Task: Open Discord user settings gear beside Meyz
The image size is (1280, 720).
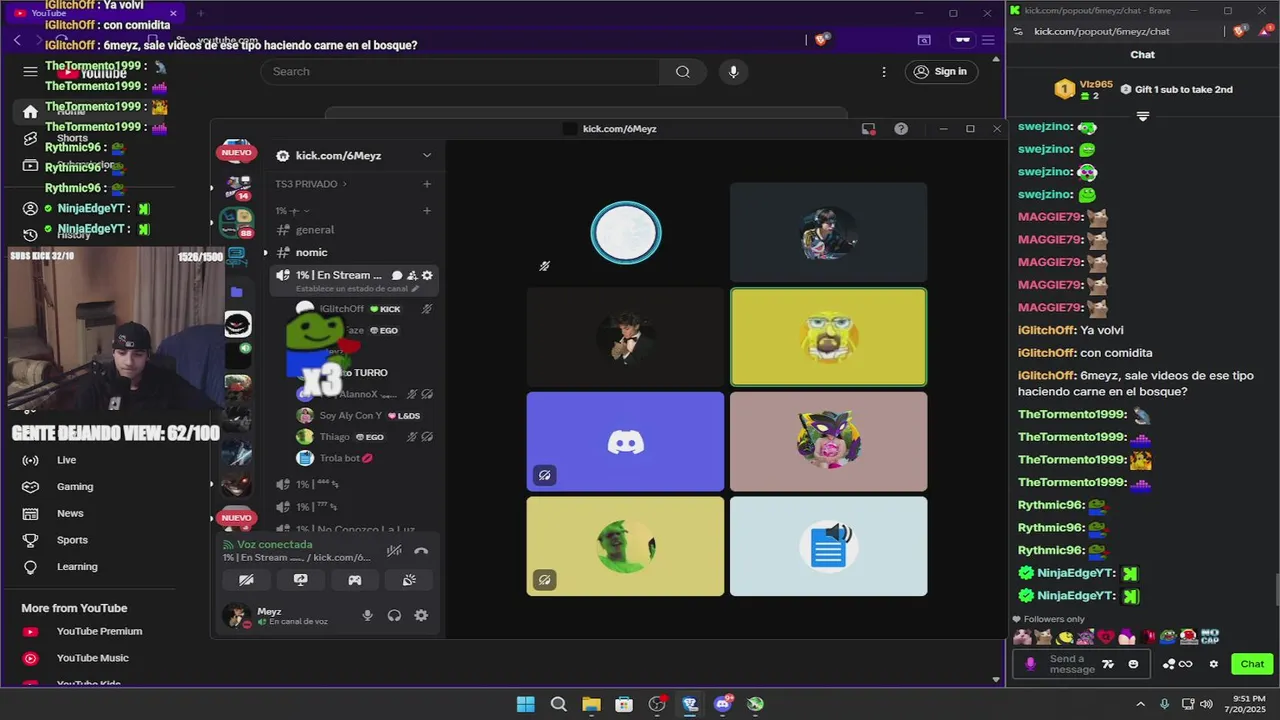Action: [421, 616]
